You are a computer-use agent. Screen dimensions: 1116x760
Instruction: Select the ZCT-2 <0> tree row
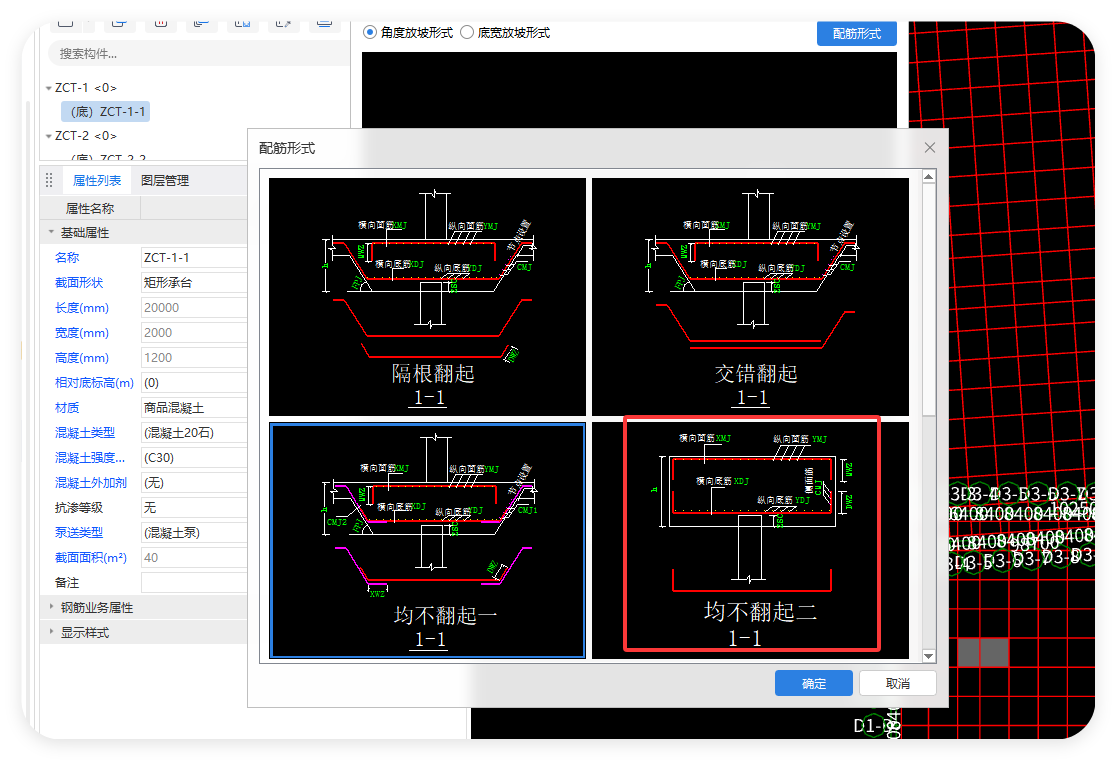(85, 136)
